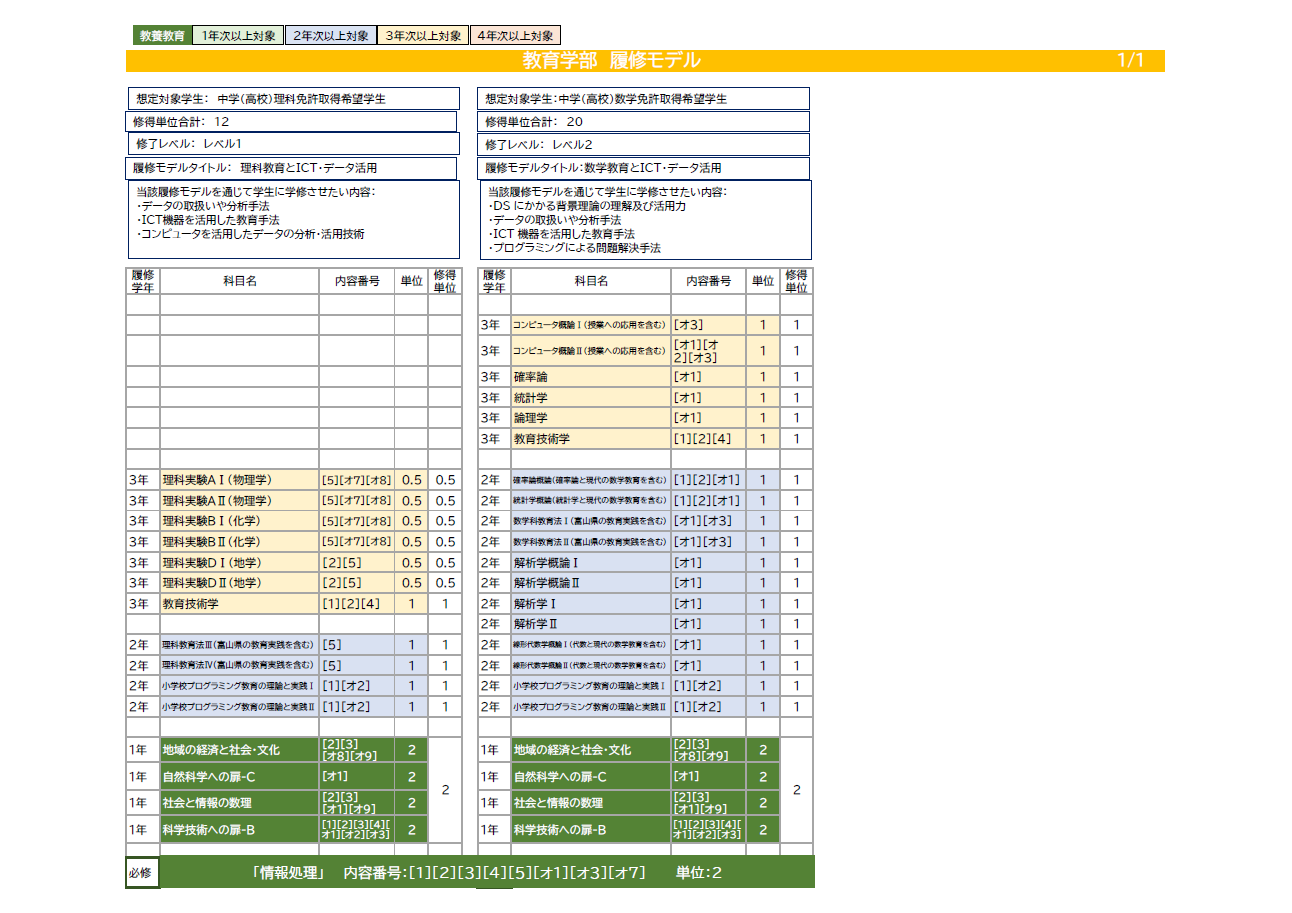Click the DSにかかる背景理論の理解及び活用力 line
Image resolution: width=1292 pixels, height=913 pixels.
[x=588, y=206]
